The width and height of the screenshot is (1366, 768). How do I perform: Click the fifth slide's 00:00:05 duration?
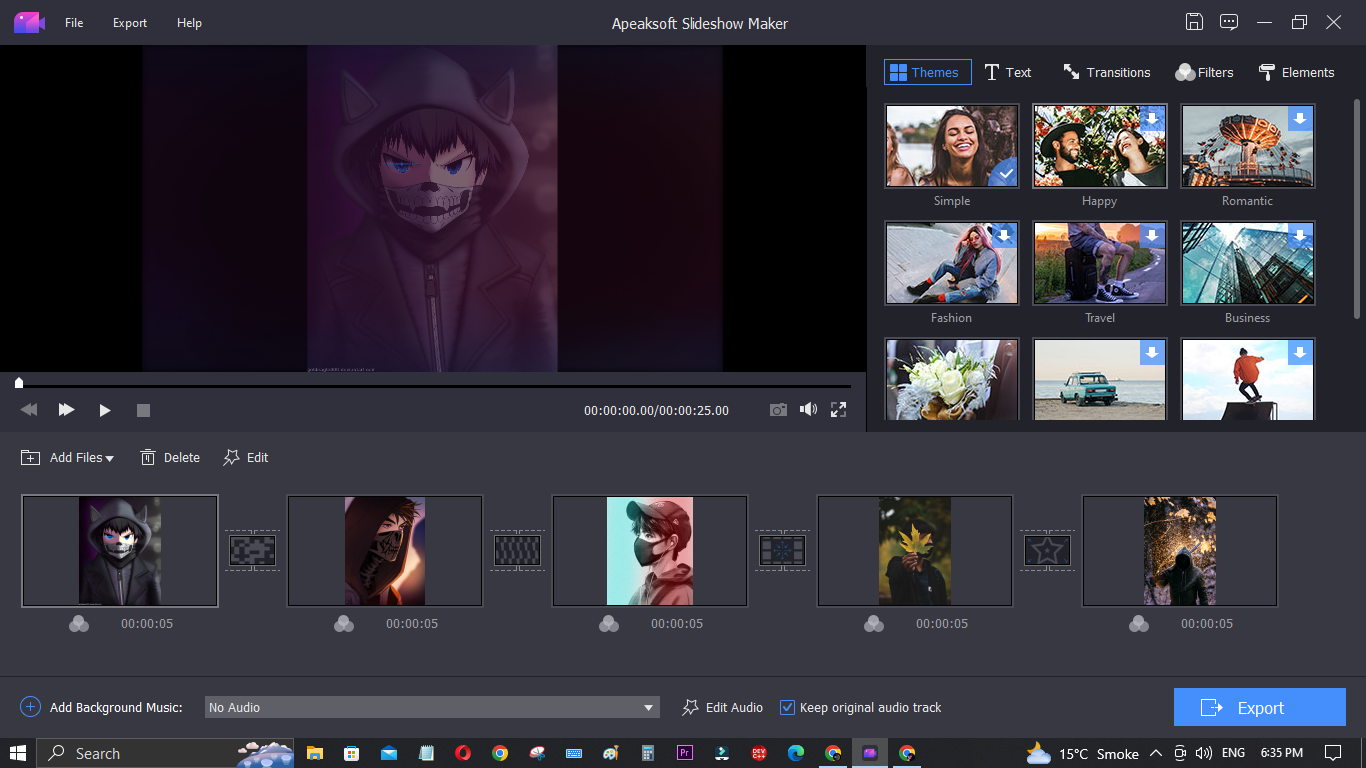point(1207,624)
